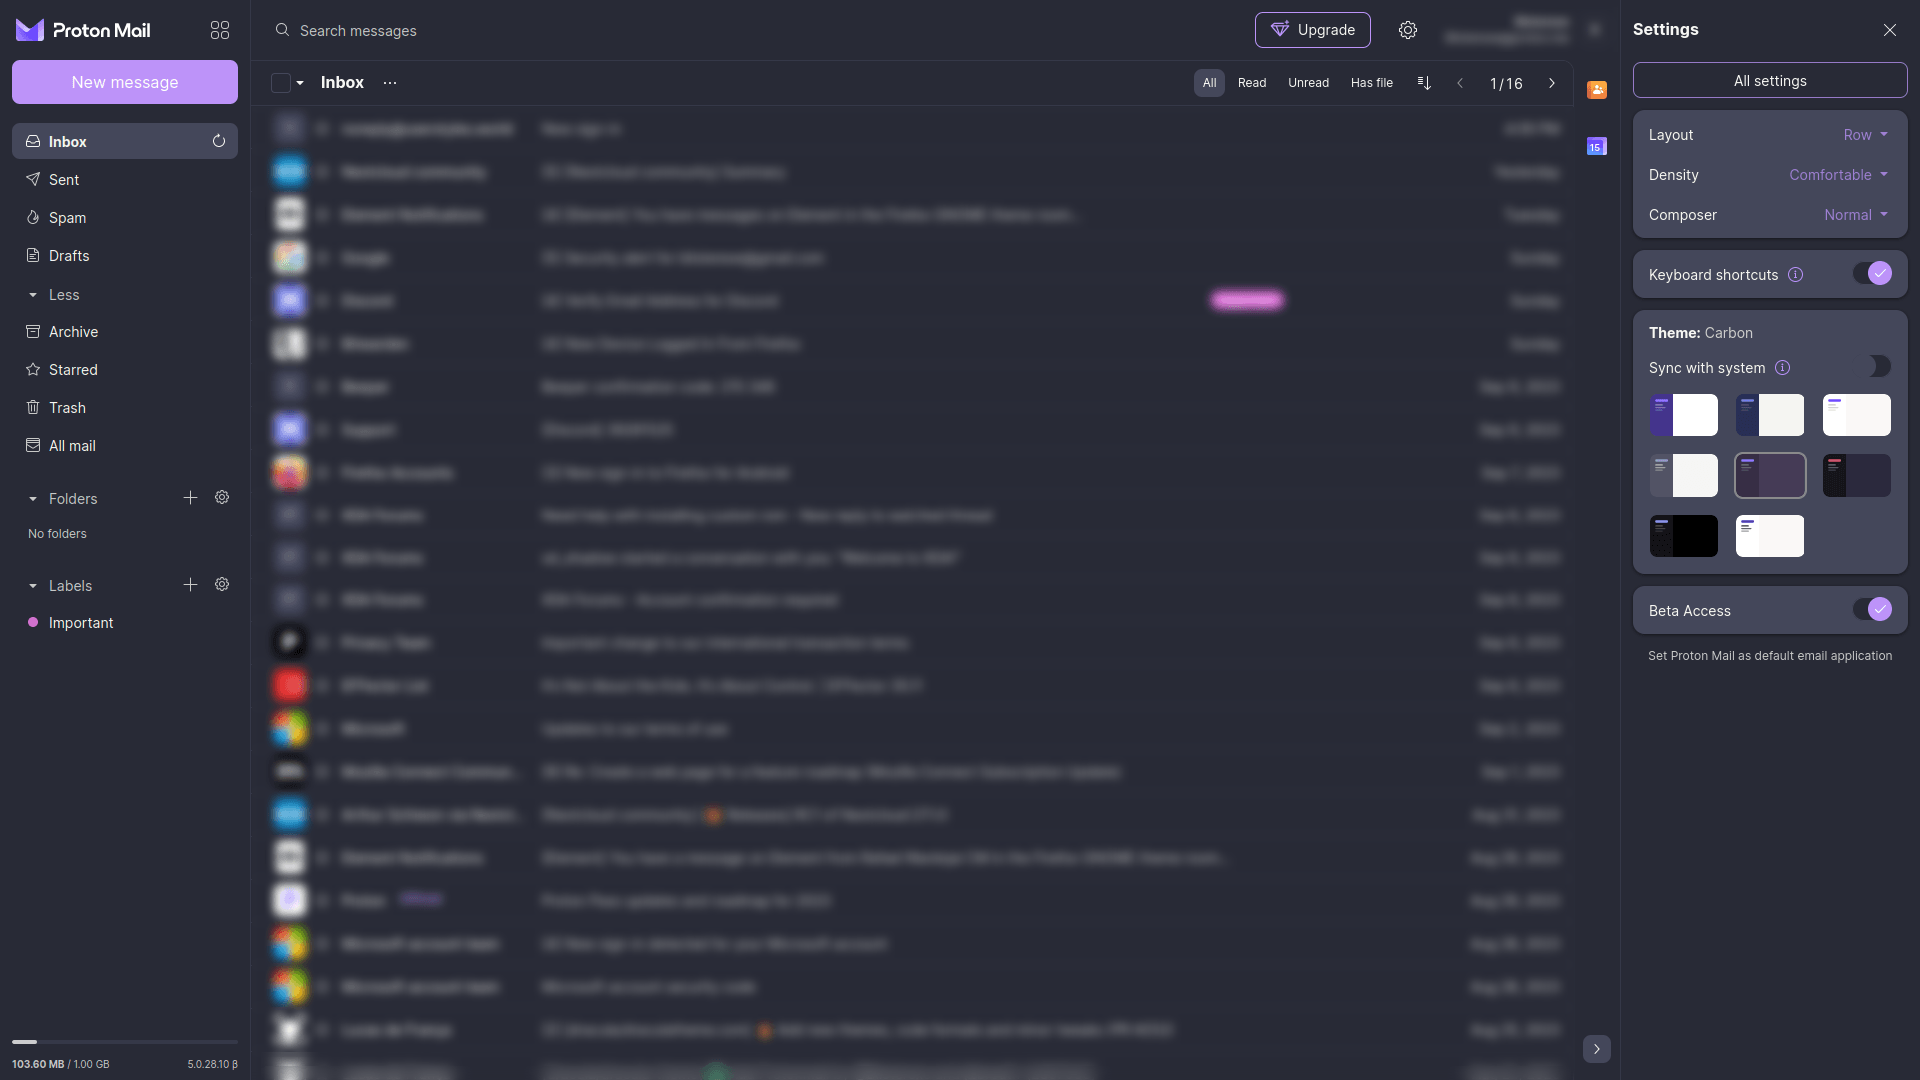
Task: Select the dark-blue sidebar light theme thumbnail
Action: pyautogui.click(x=1770, y=415)
